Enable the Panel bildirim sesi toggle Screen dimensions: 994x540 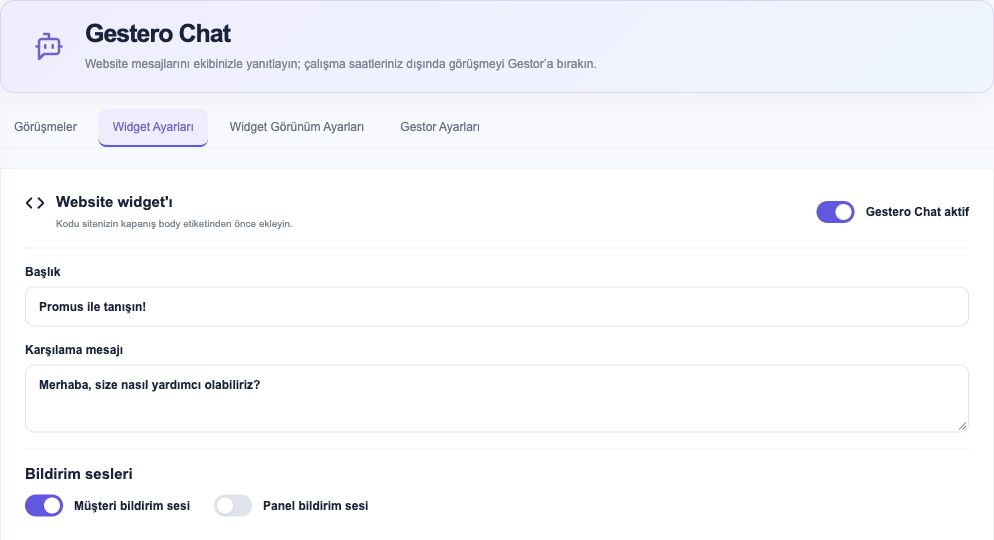coord(233,506)
